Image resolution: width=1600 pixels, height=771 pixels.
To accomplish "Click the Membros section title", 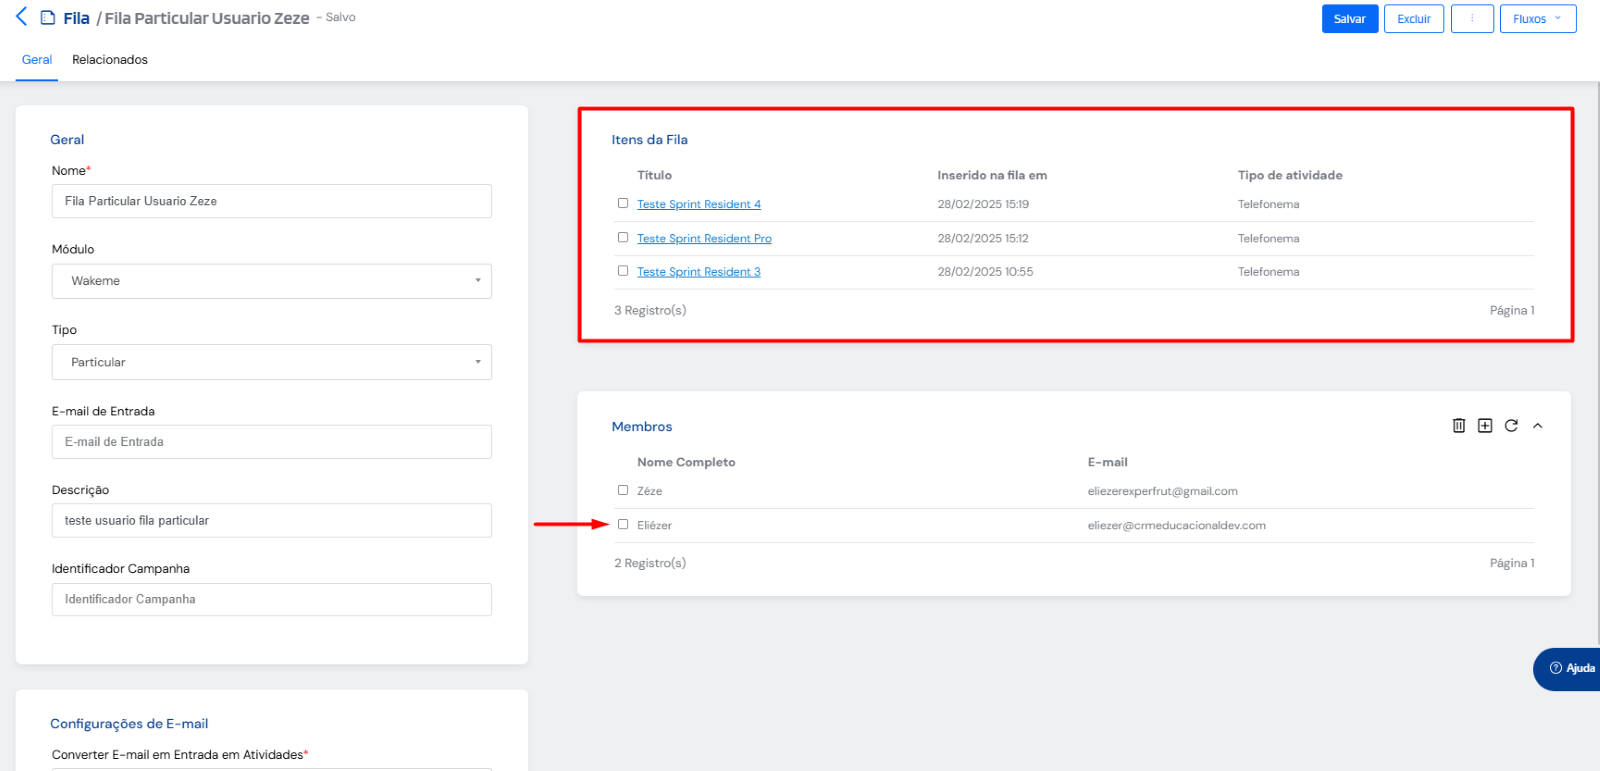I will [x=642, y=427].
